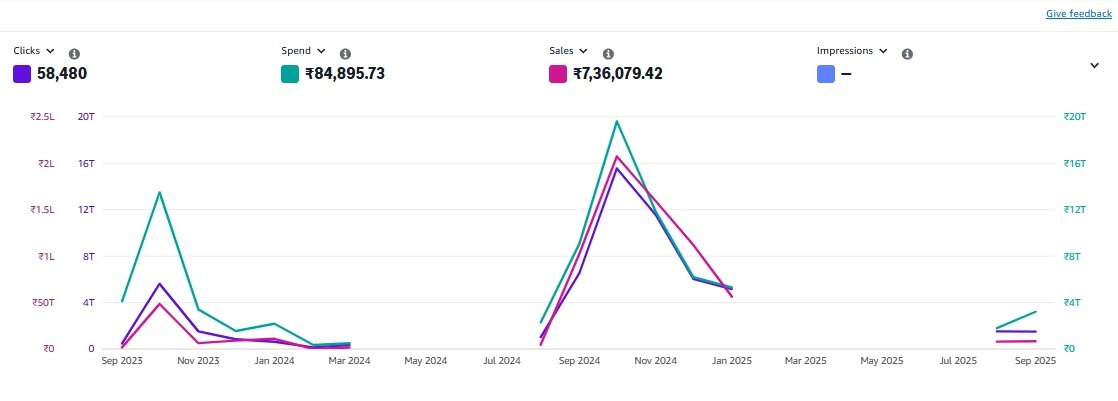
Task: Click the info icon beside Clicks
Action: tap(74, 54)
